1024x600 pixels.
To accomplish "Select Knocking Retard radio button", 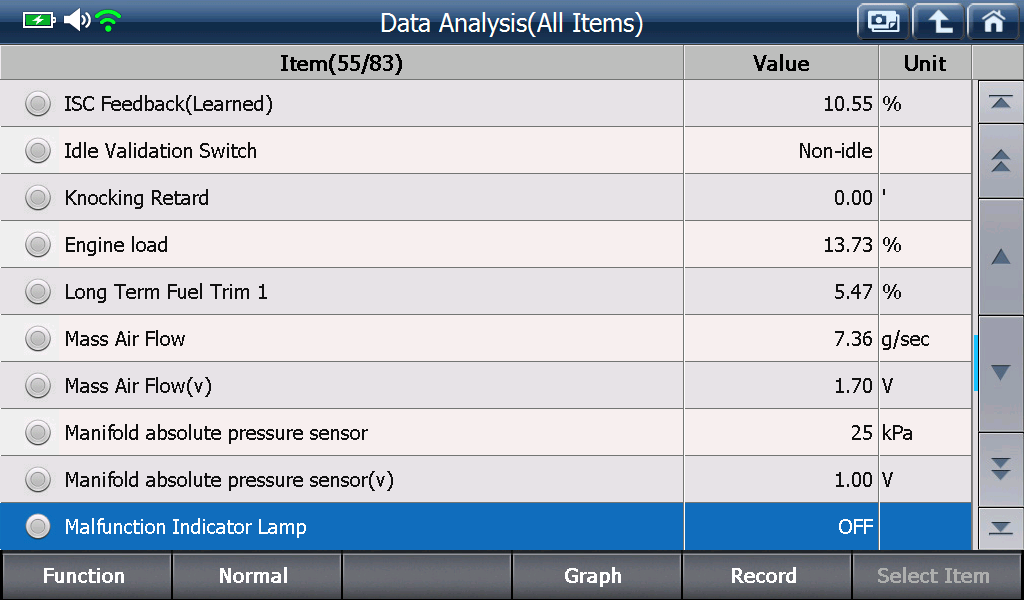I will (x=38, y=197).
